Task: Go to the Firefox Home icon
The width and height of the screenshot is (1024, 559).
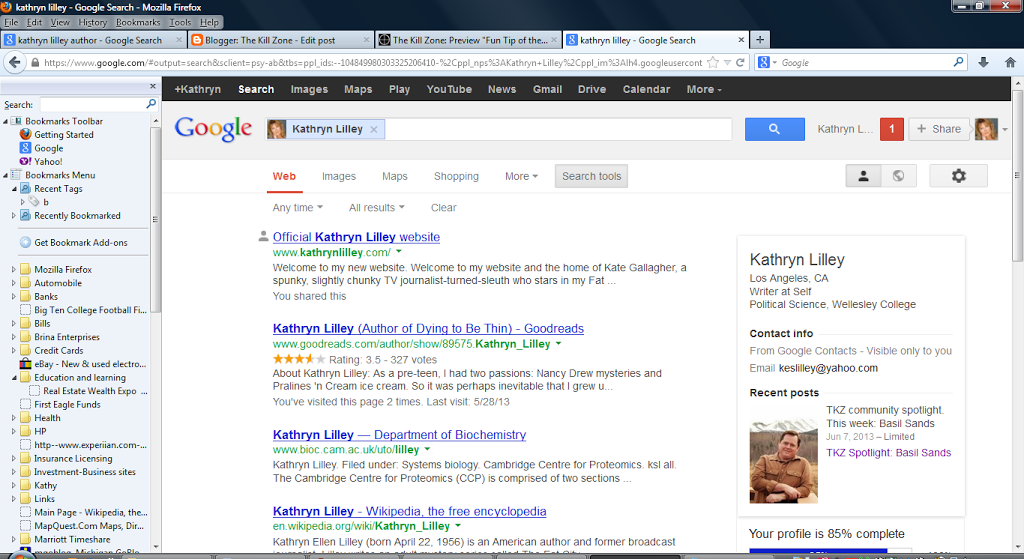Action: tap(1010, 63)
